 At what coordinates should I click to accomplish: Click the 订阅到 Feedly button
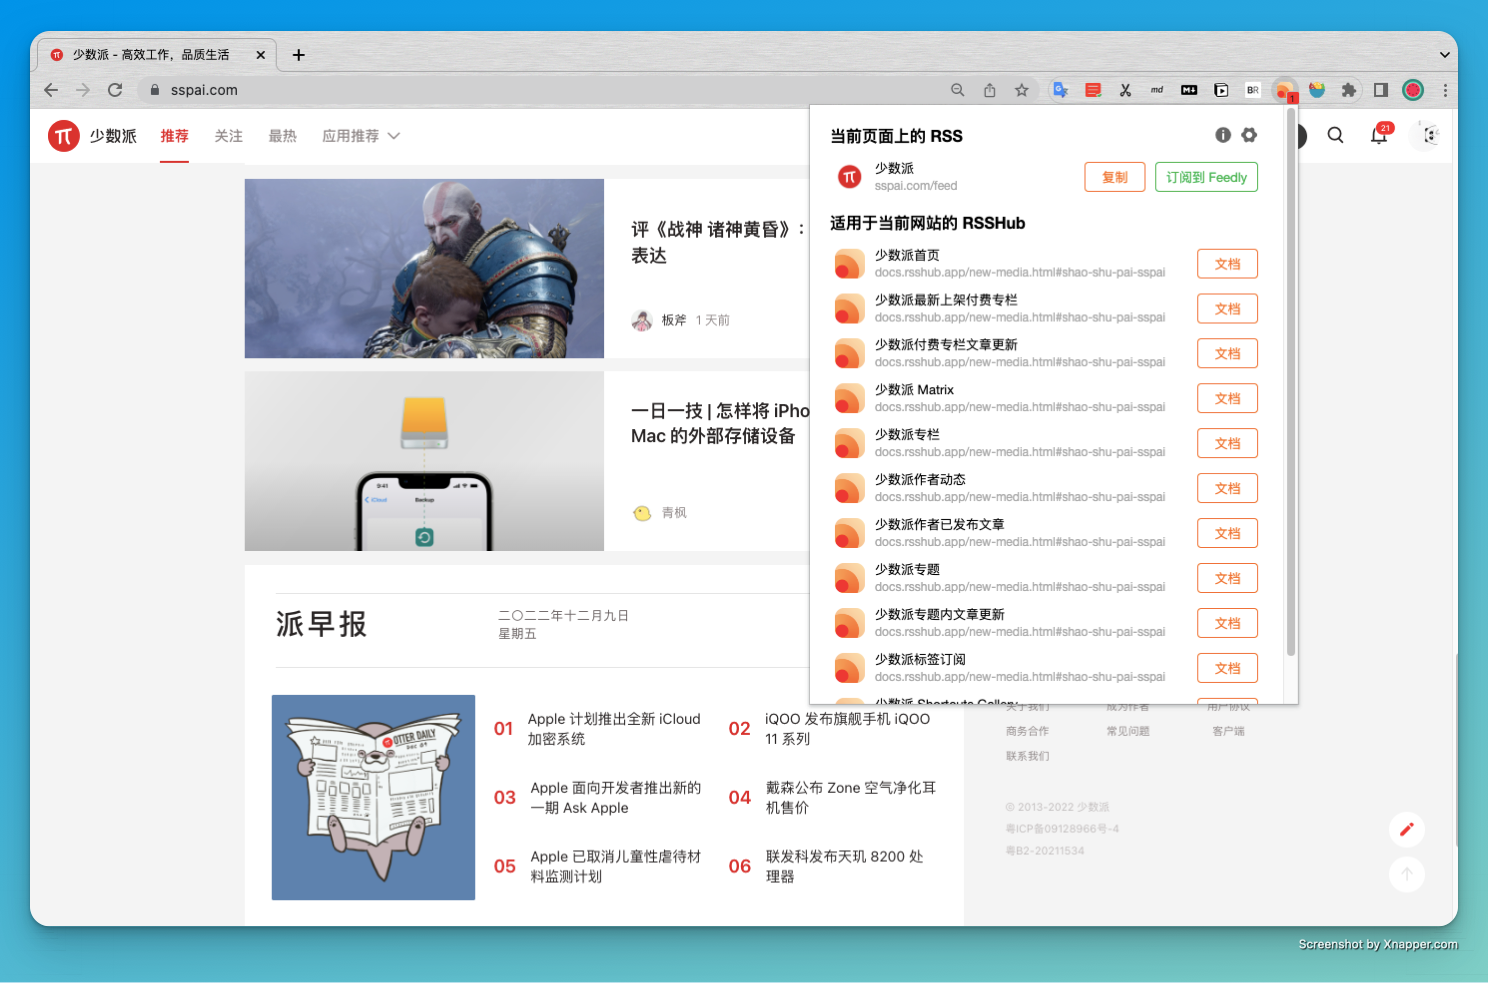[x=1206, y=177]
